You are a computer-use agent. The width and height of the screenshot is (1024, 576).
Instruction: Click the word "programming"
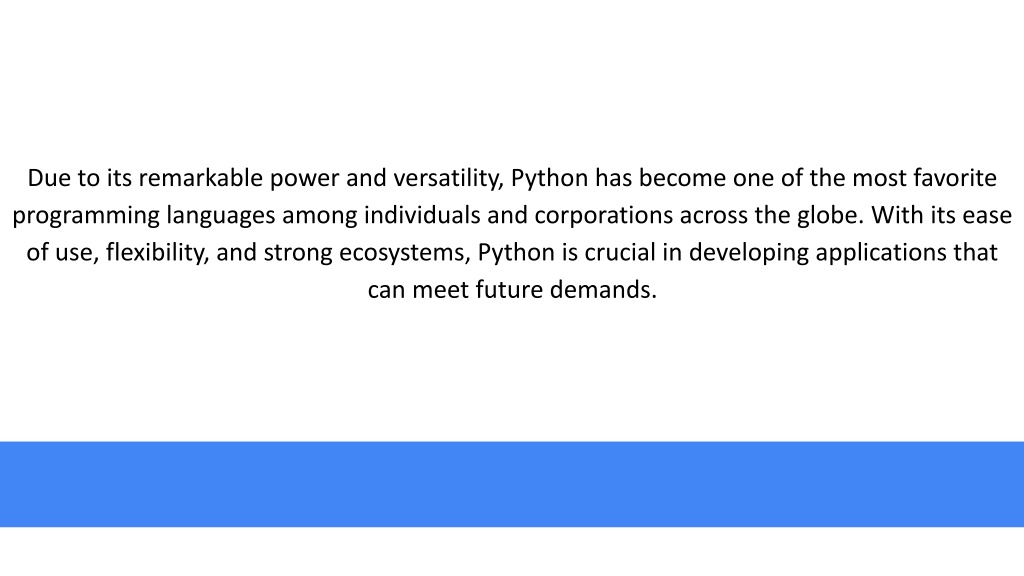point(86,216)
